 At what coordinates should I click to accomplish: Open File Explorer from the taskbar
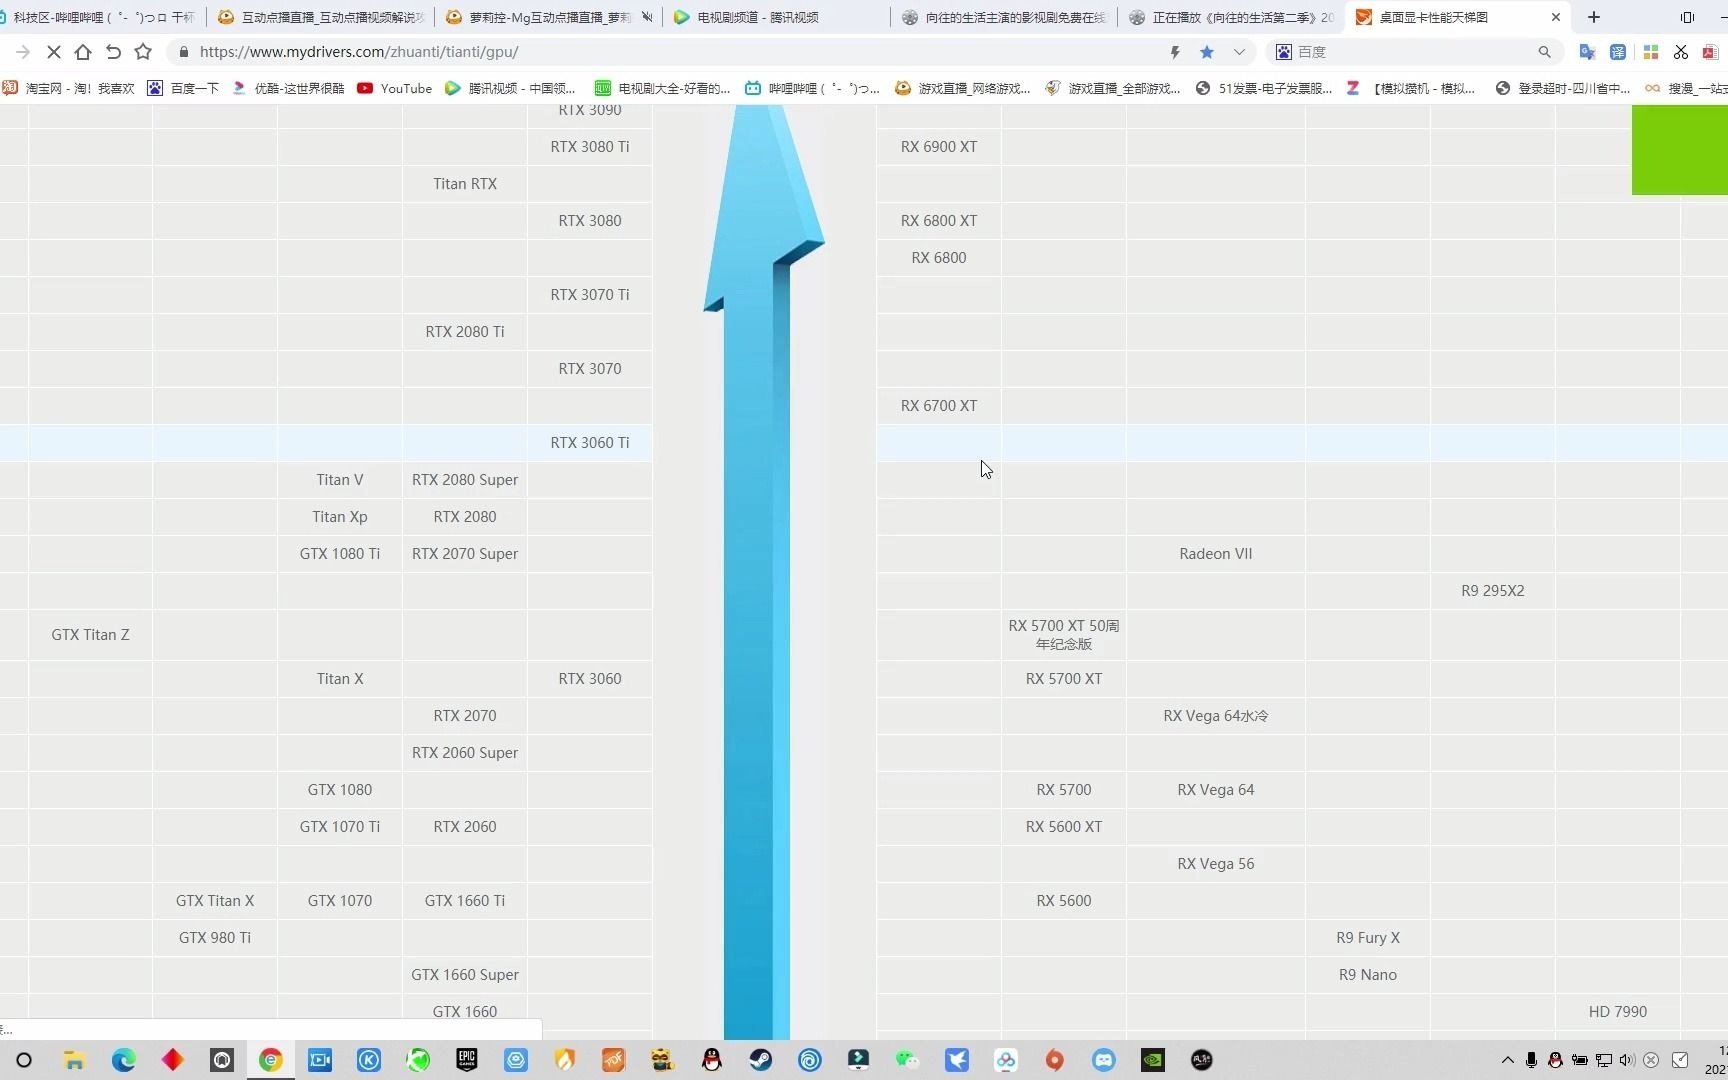[x=74, y=1060]
